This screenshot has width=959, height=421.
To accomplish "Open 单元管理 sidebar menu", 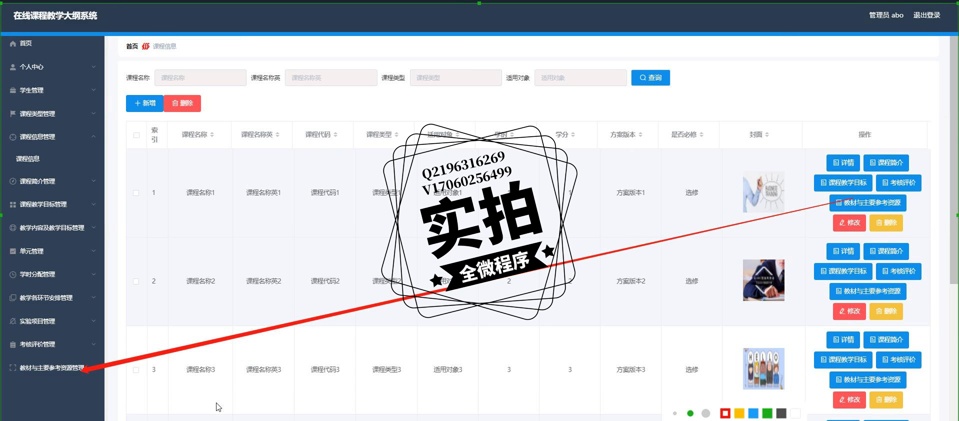I will [x=32, y=251].
